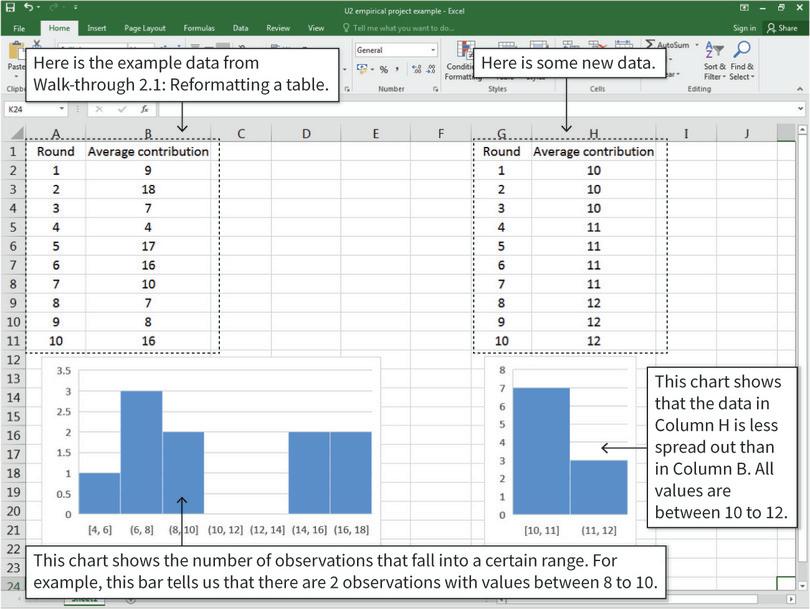Click the Conditional Formatting icon

[x=465, y=48]
